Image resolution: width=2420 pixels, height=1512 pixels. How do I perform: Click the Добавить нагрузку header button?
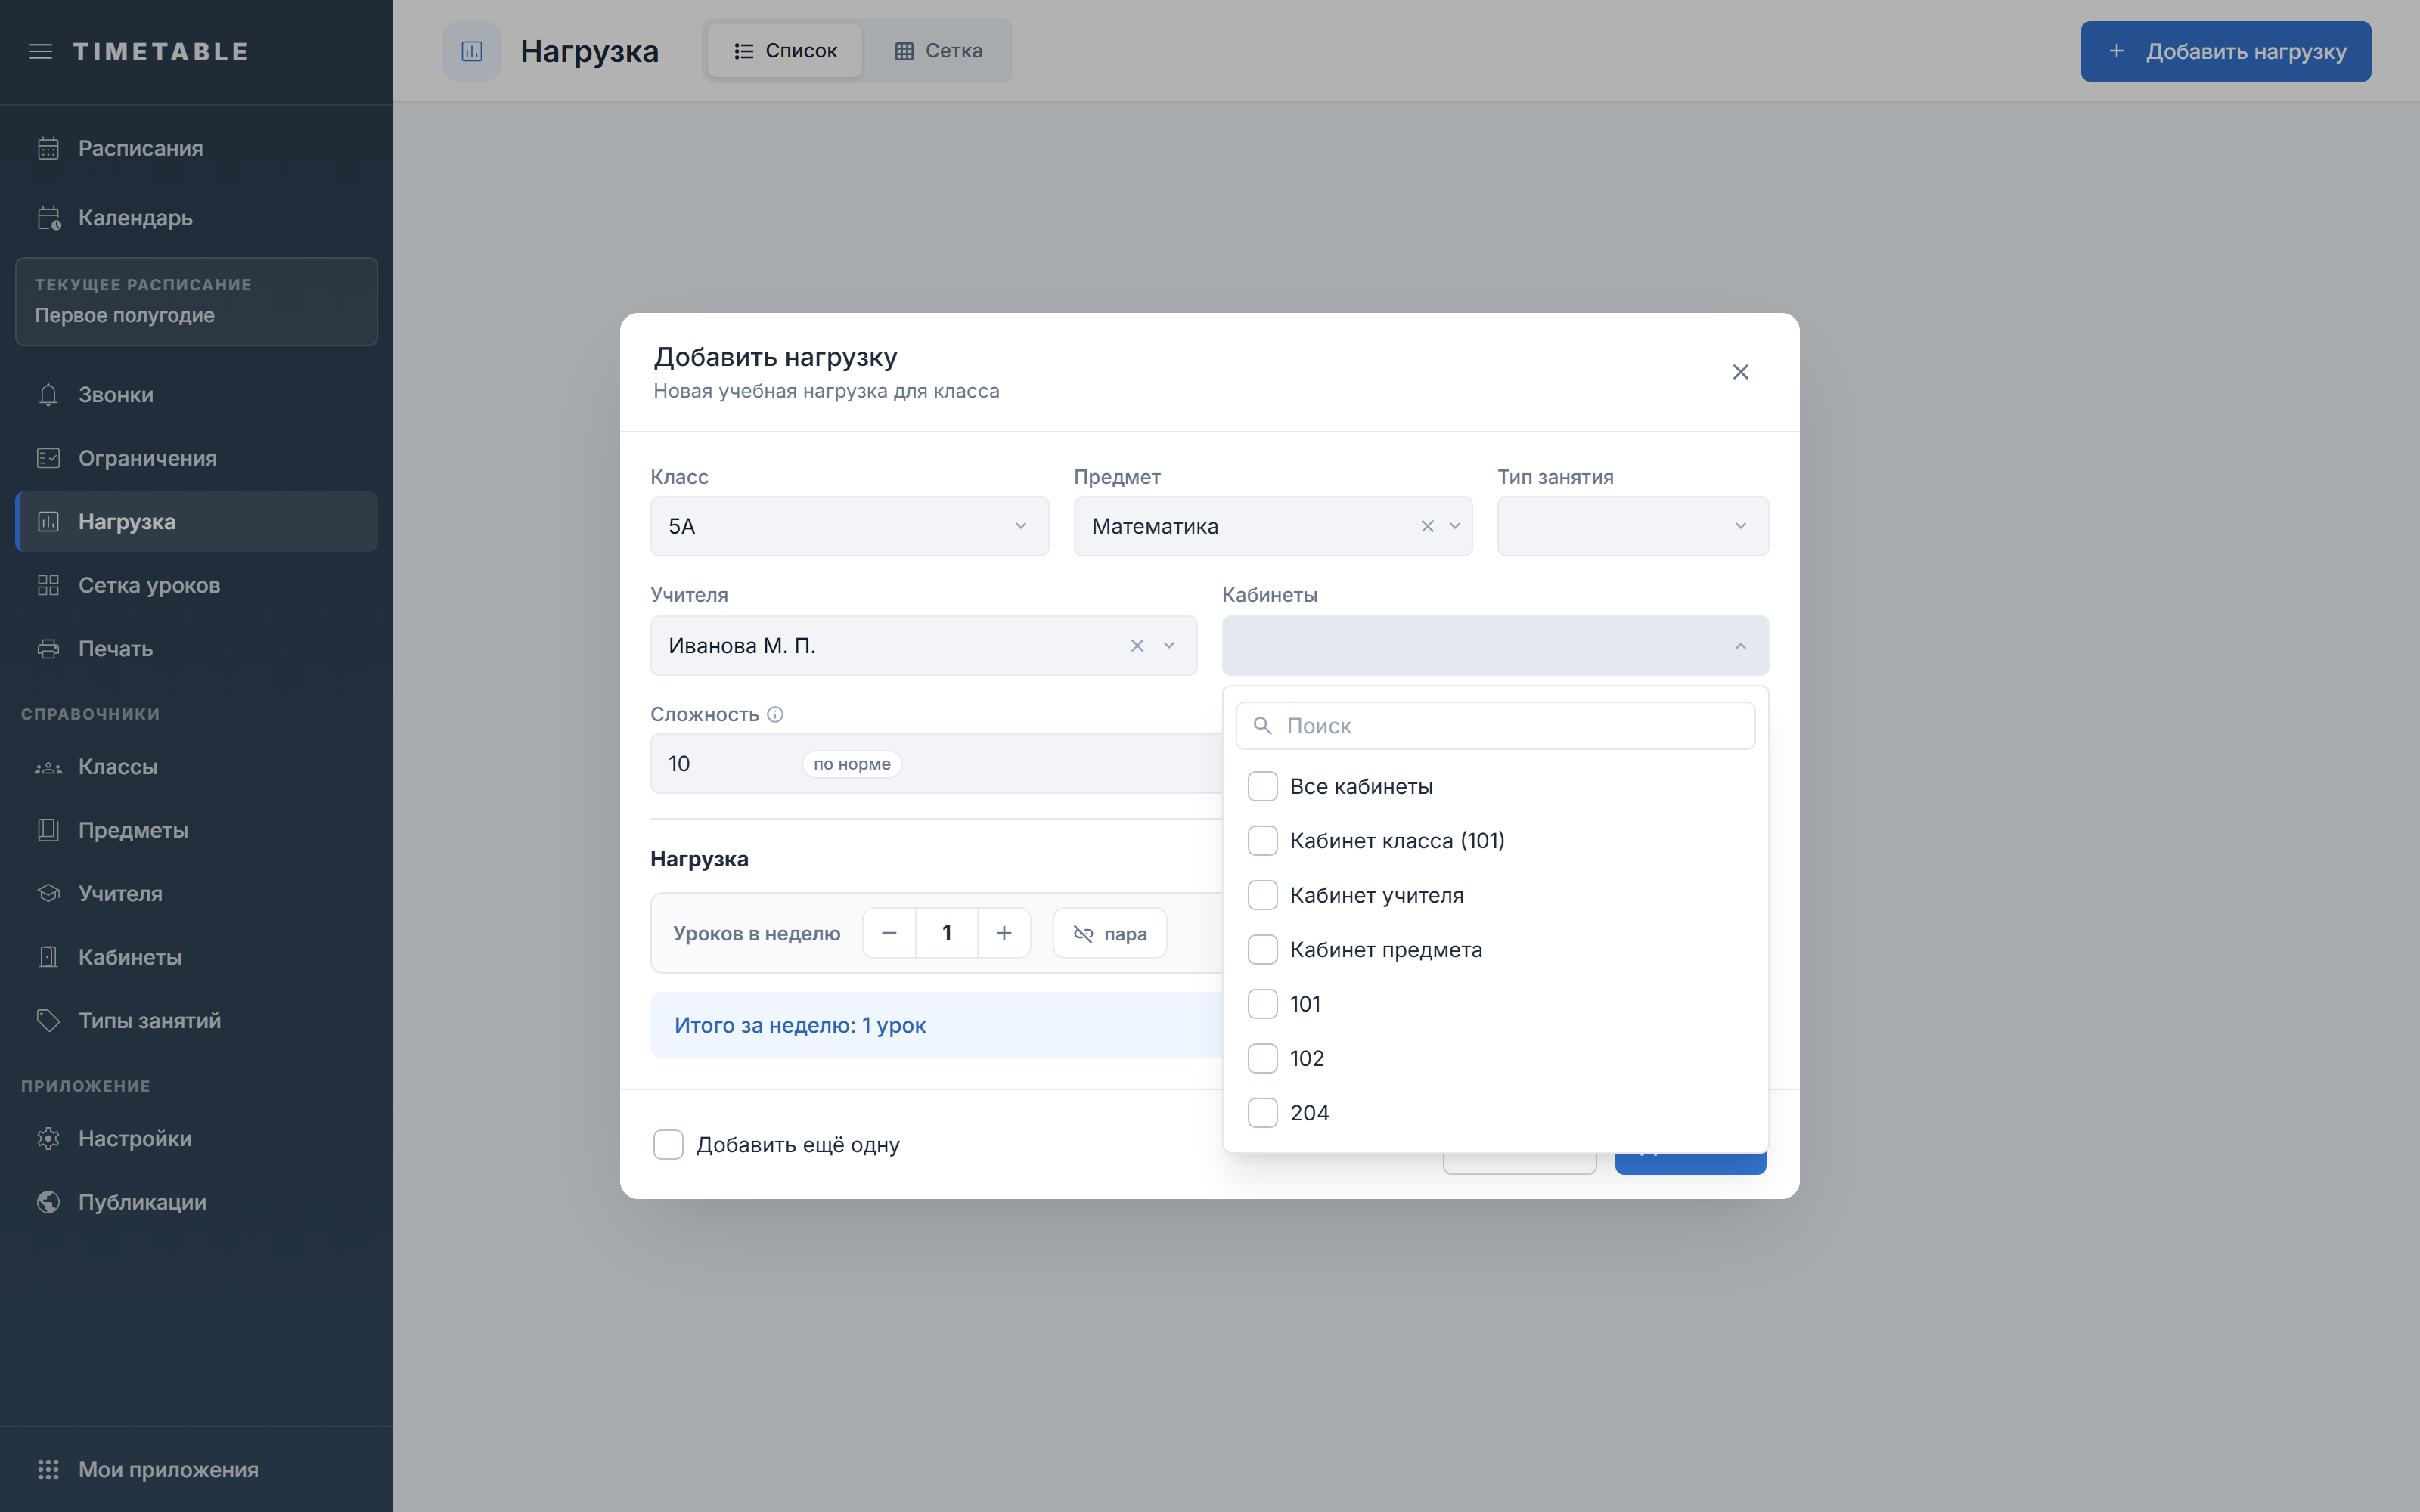pyautogui.click(x=2225, y=51)
